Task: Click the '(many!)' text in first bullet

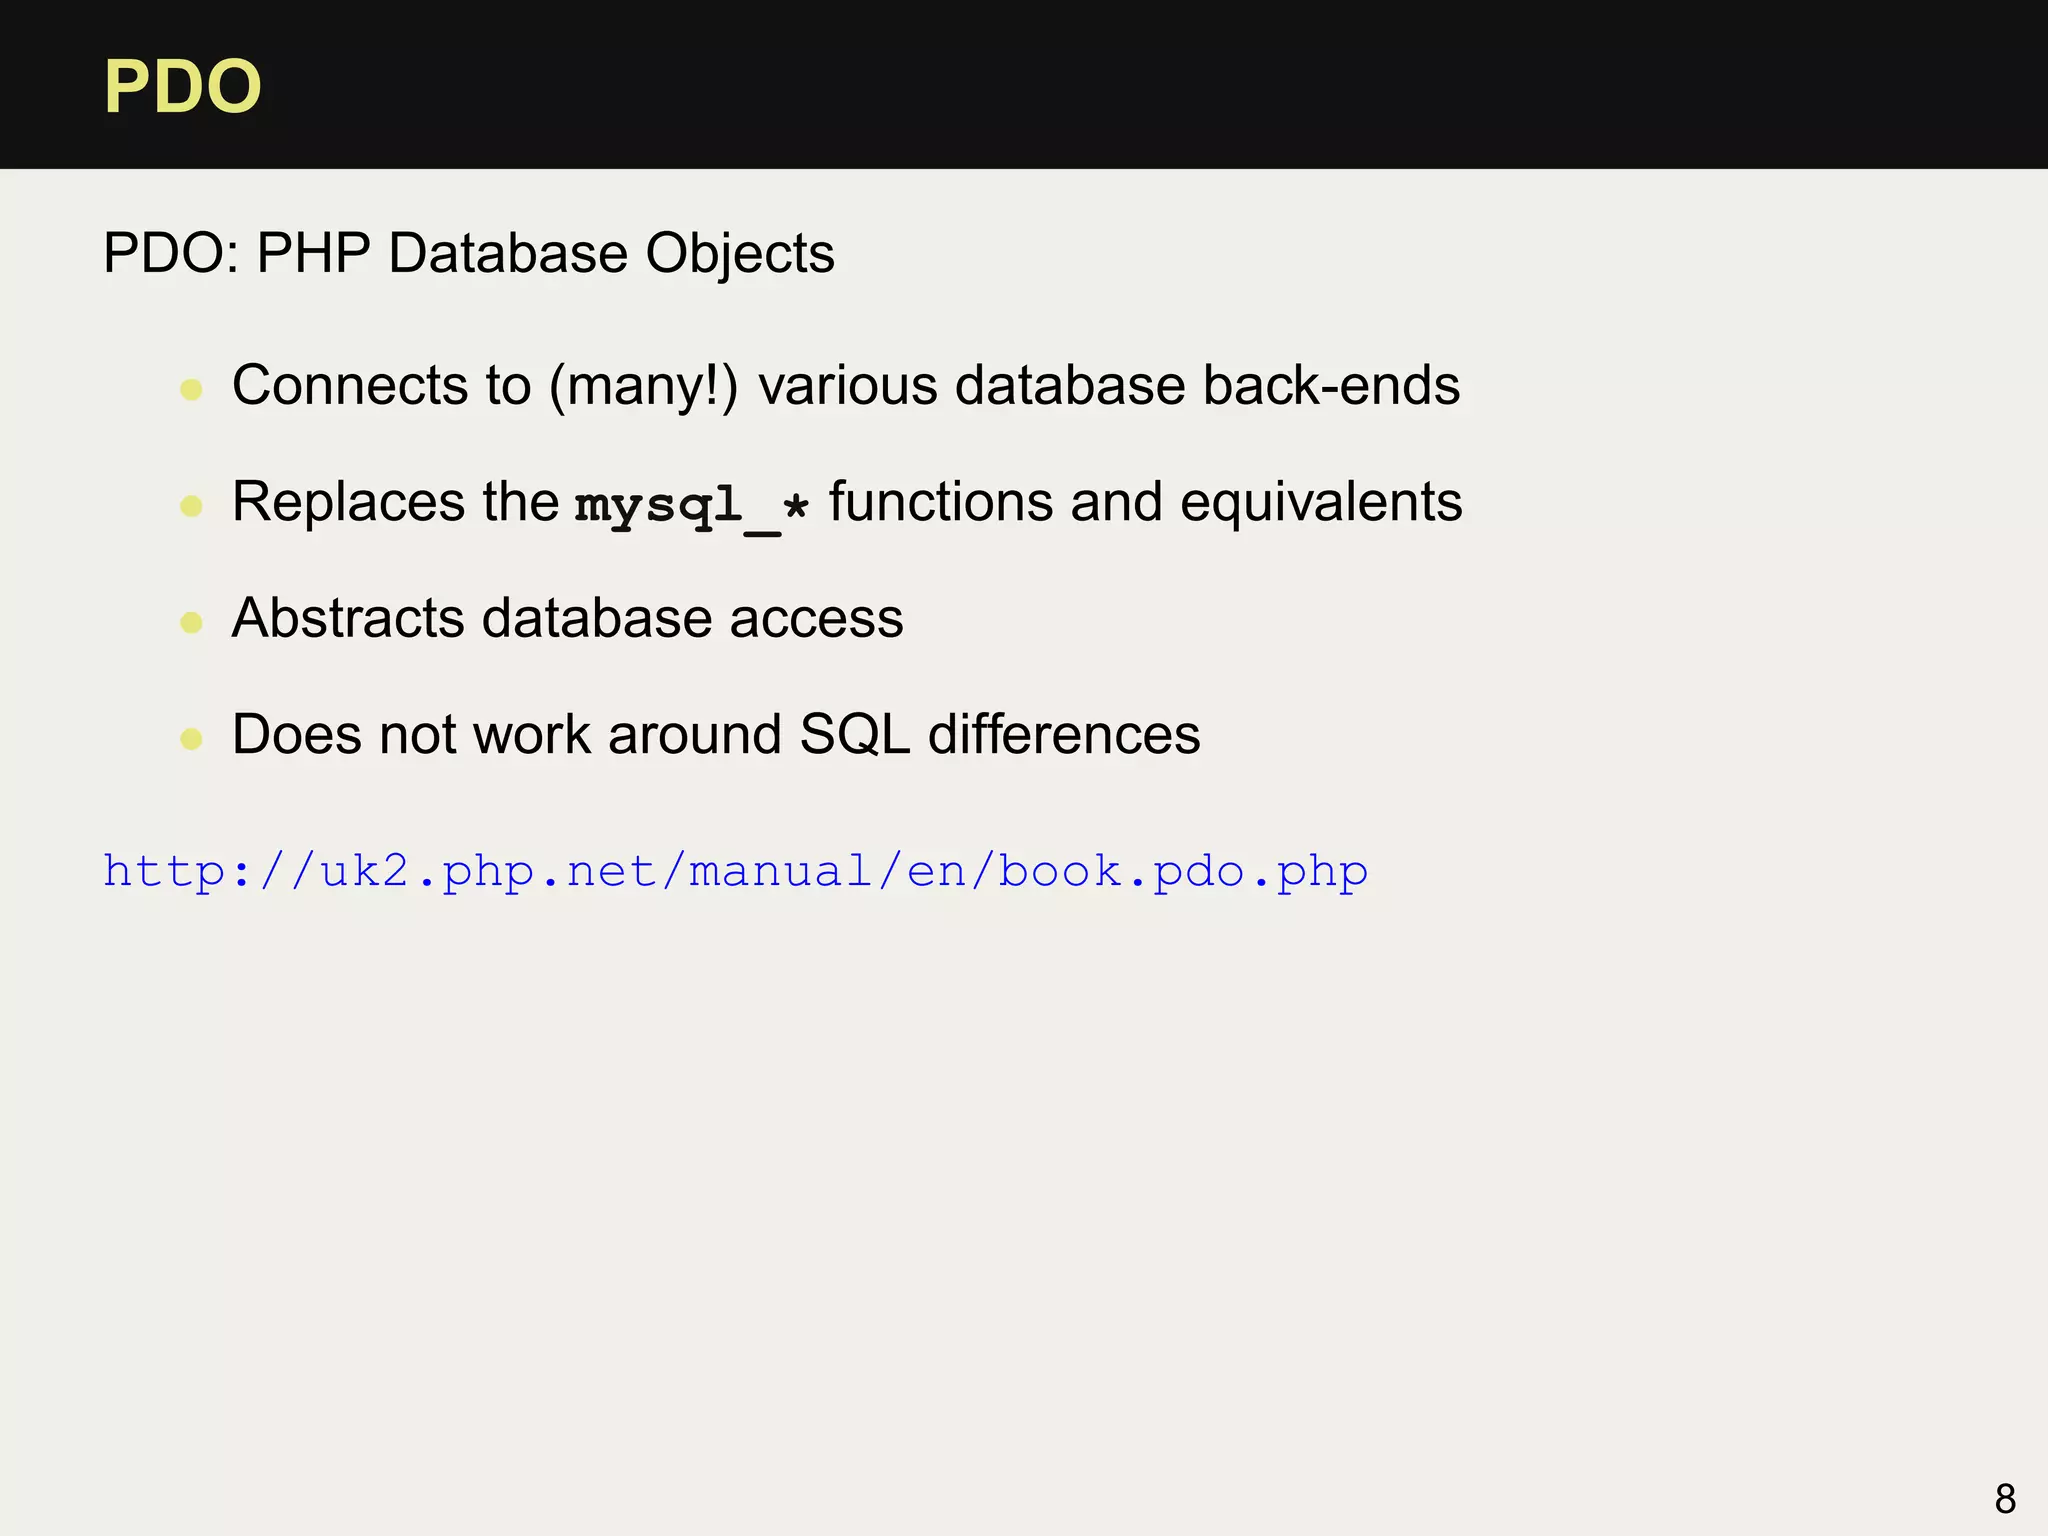Action: point(644,385)
